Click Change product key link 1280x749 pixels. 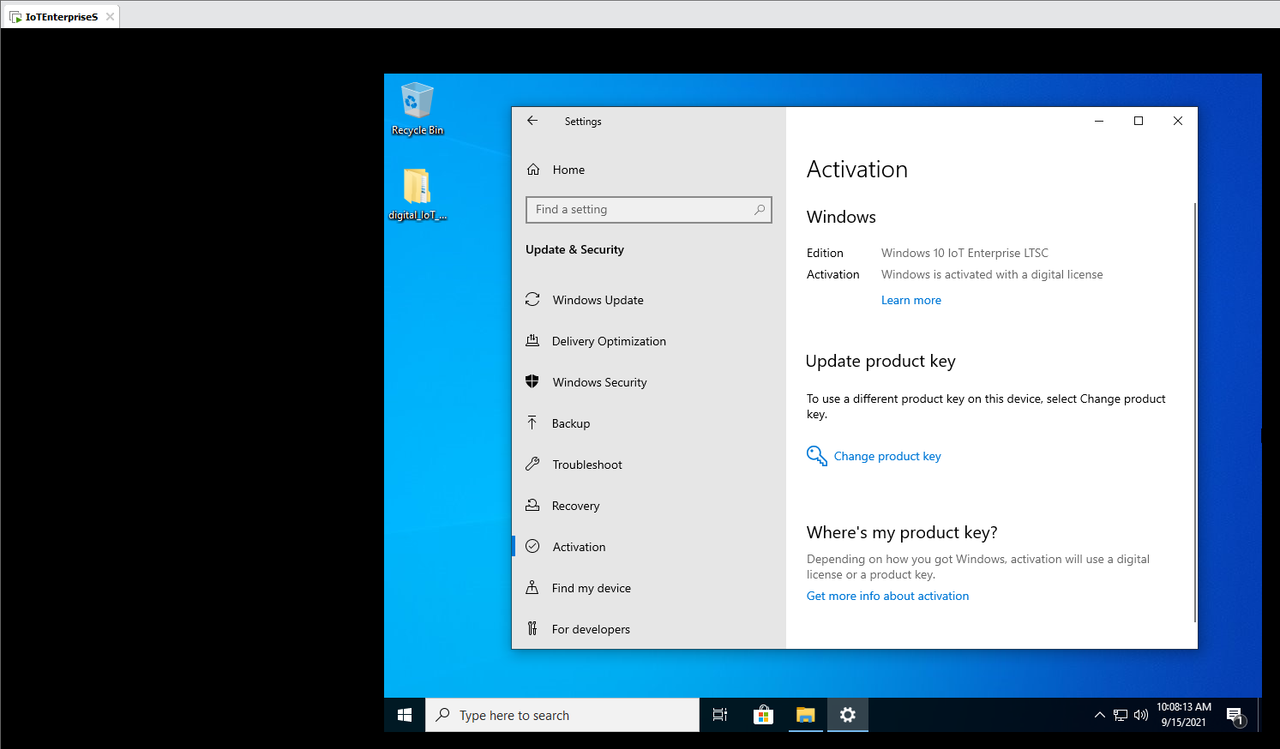click(887, 456)
